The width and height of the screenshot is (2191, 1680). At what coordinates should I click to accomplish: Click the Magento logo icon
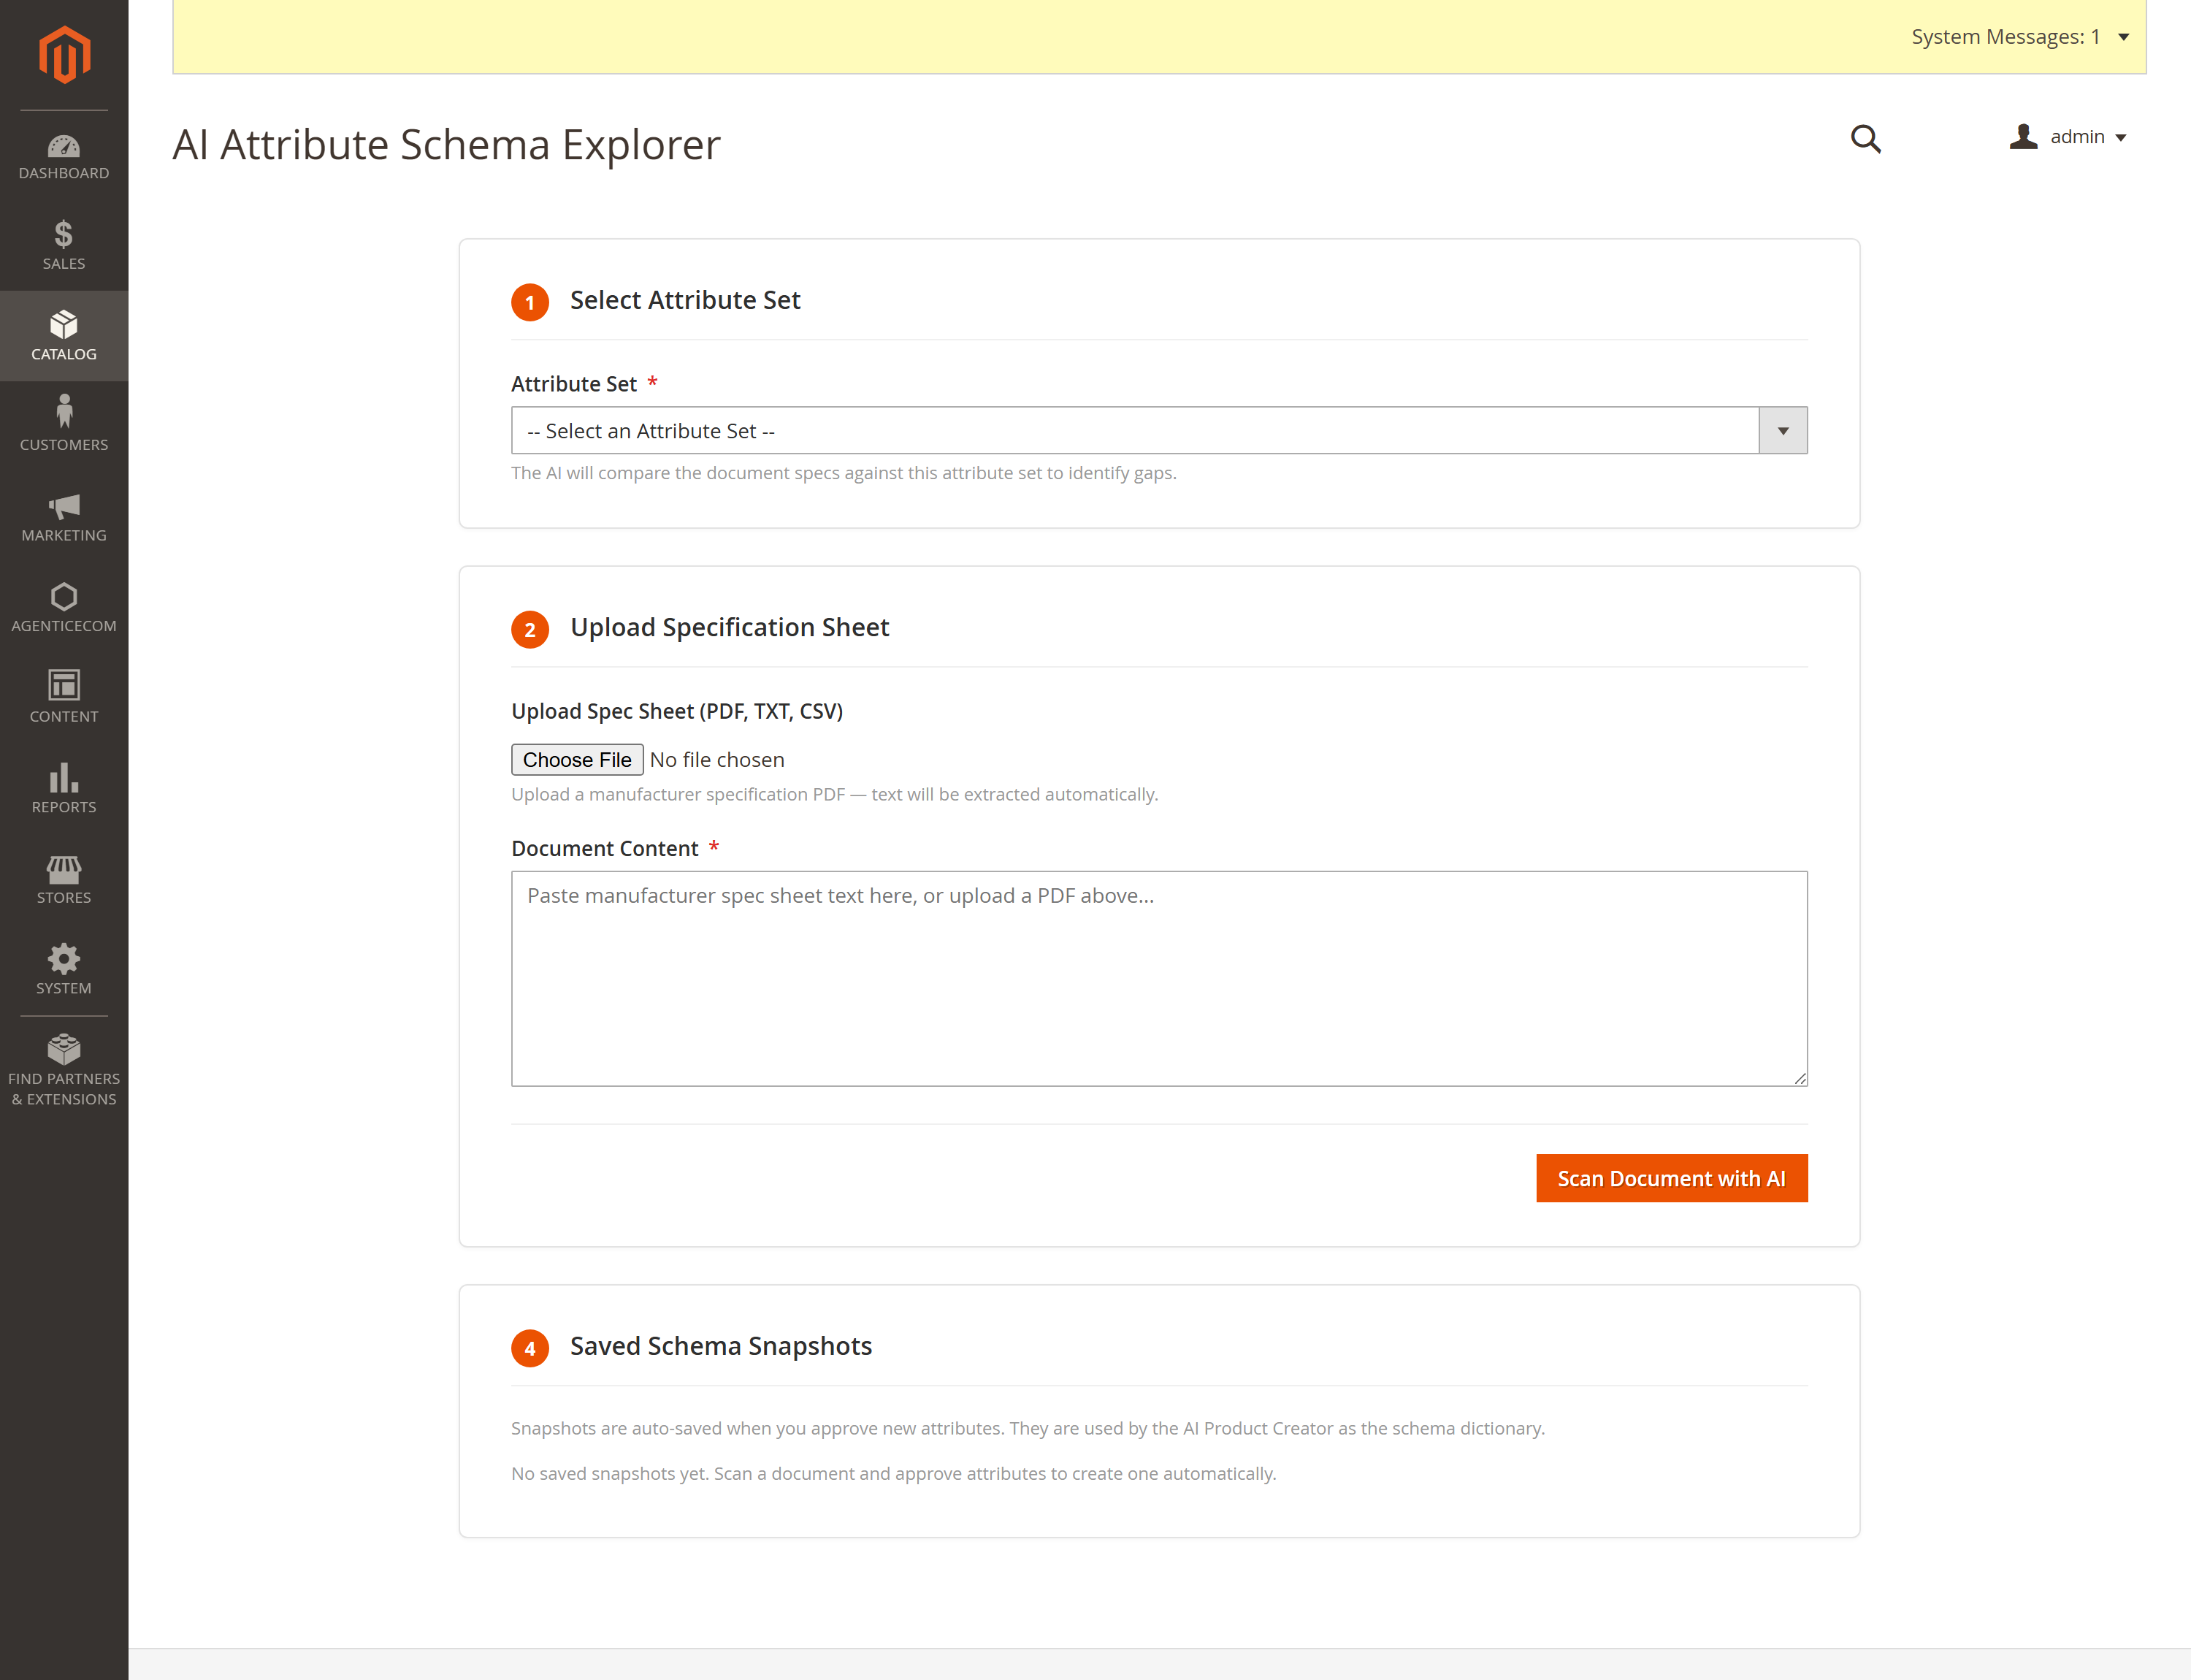[64, 55]
